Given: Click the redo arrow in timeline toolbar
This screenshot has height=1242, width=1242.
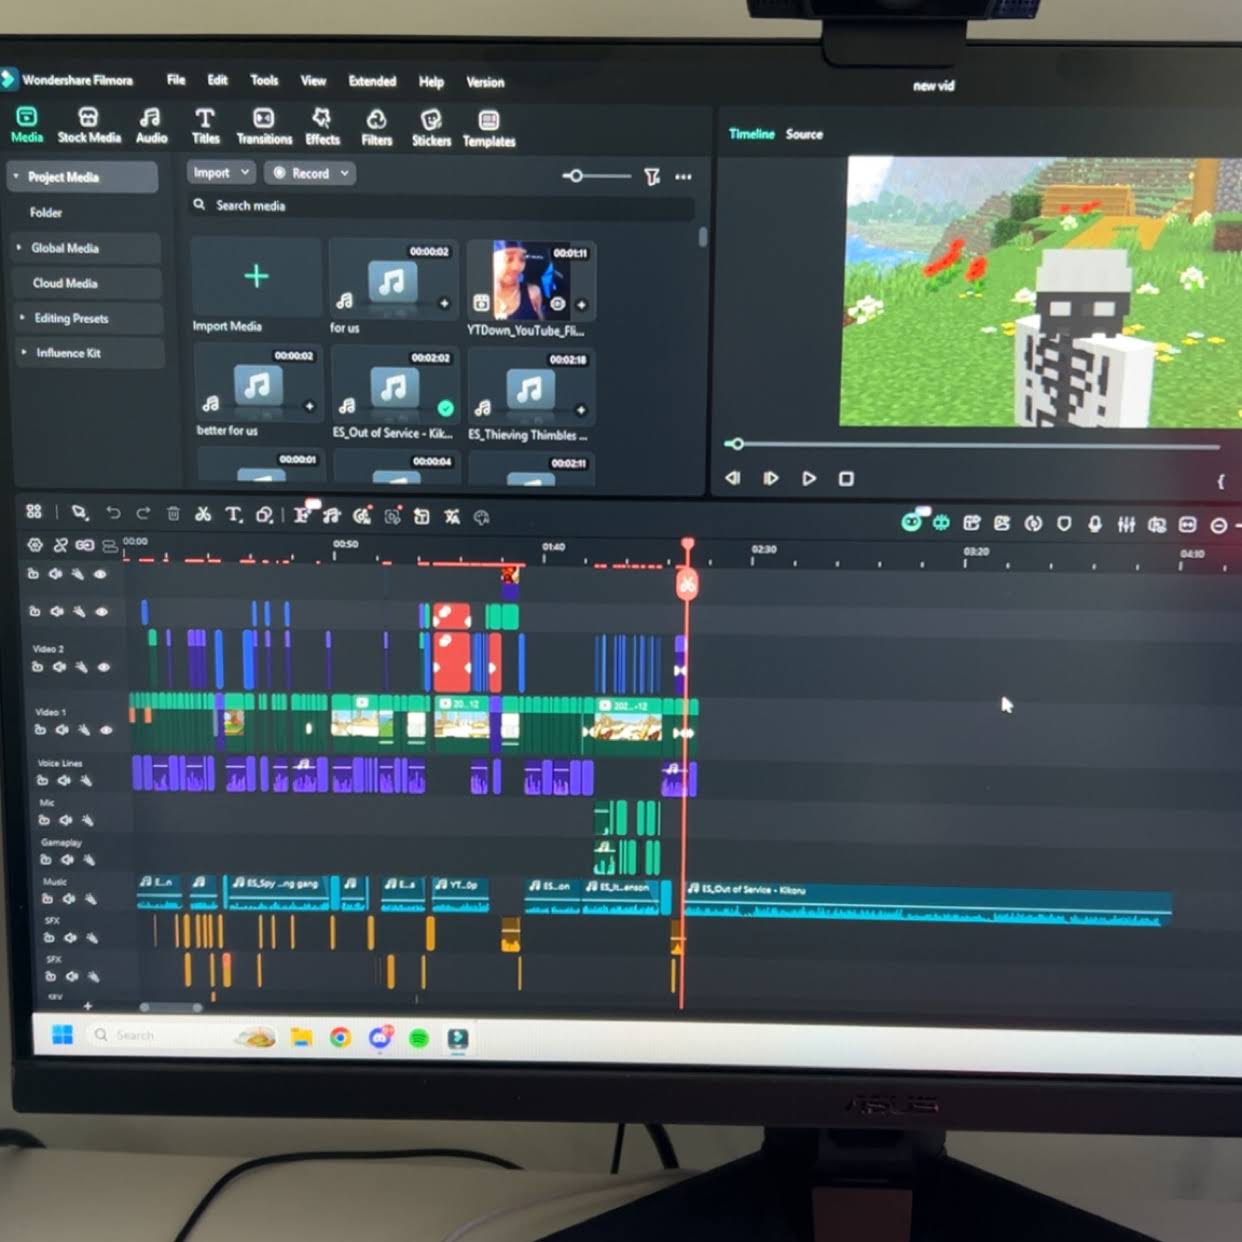Looking at the screenshot, I should point(143,513).
